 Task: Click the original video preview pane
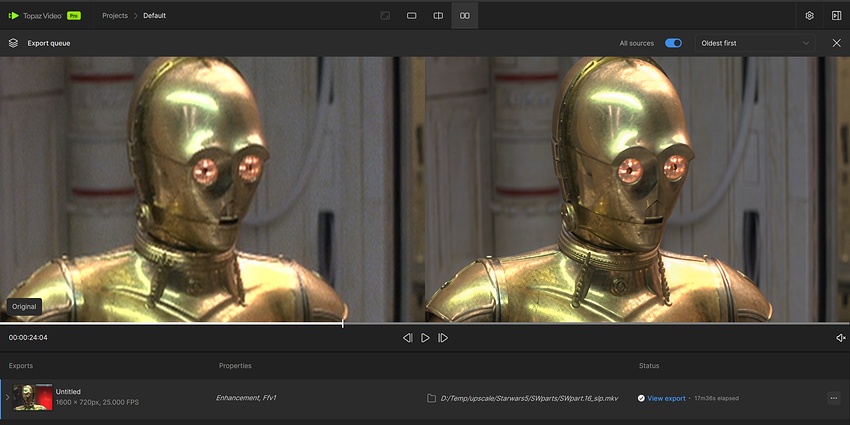tap(212, 189)
